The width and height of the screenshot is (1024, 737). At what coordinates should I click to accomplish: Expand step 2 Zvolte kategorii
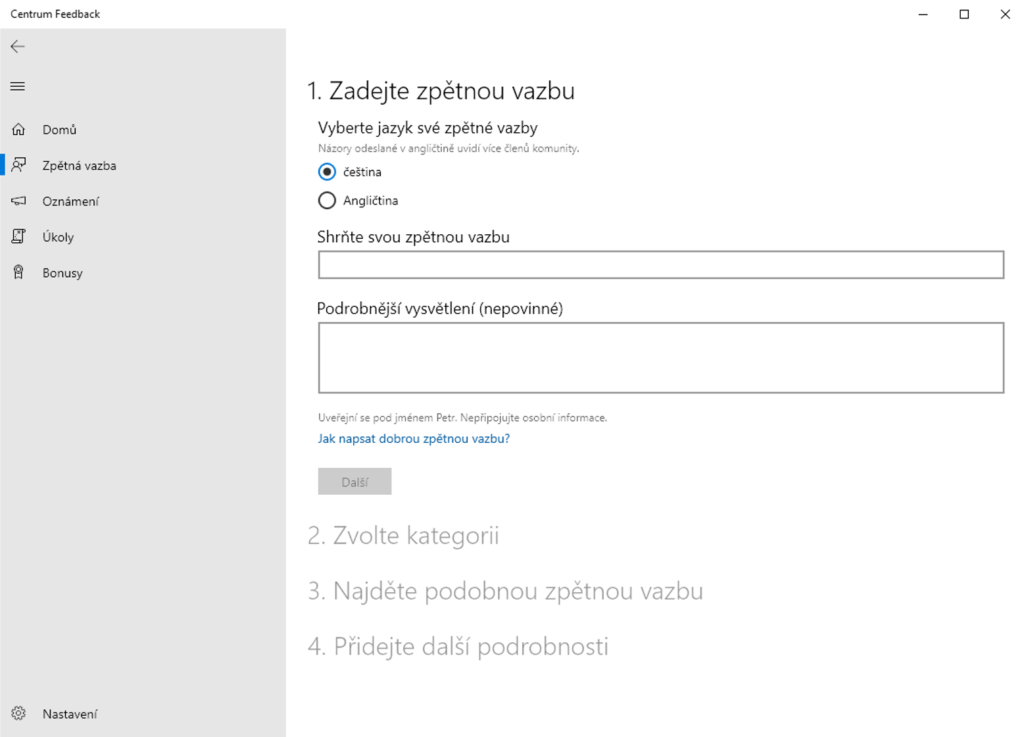coord(403,536)
